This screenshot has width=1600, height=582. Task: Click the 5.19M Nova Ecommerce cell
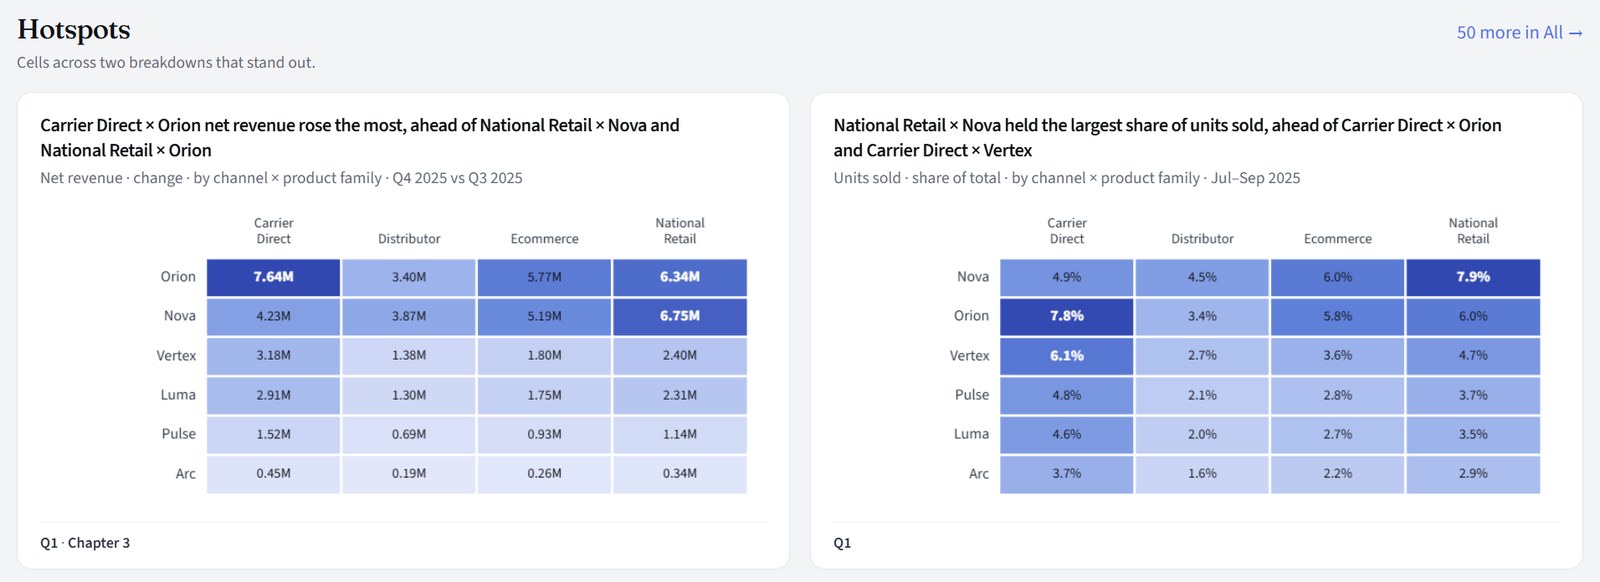tap(544, 316)
